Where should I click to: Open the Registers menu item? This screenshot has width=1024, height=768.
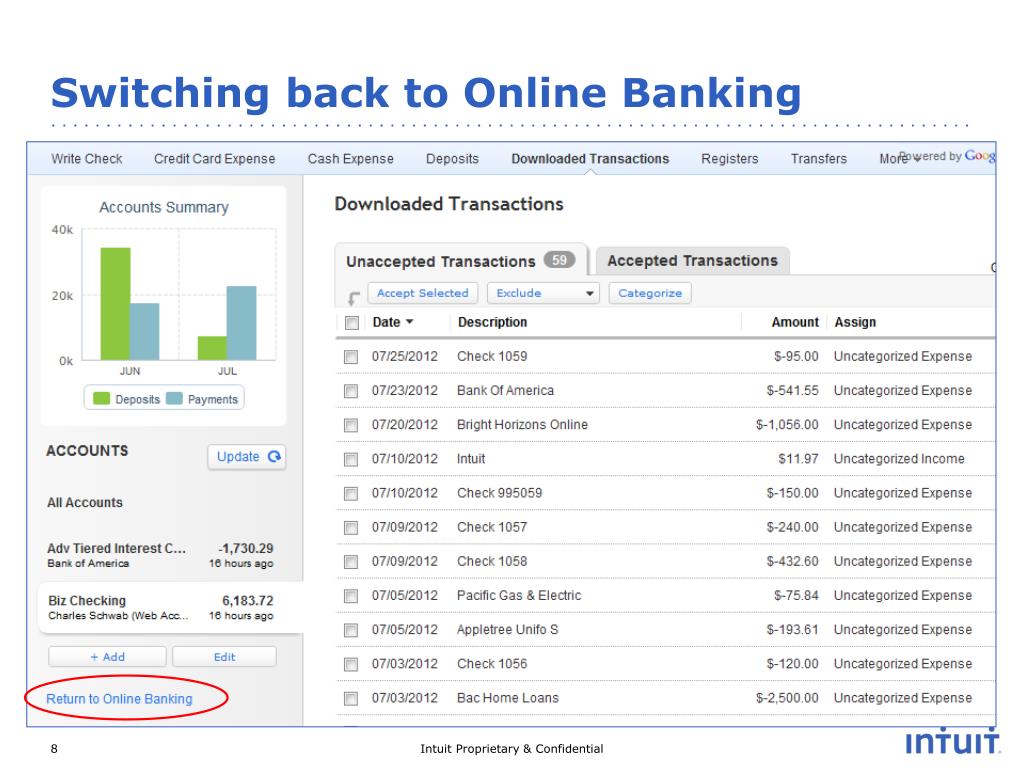729,159
